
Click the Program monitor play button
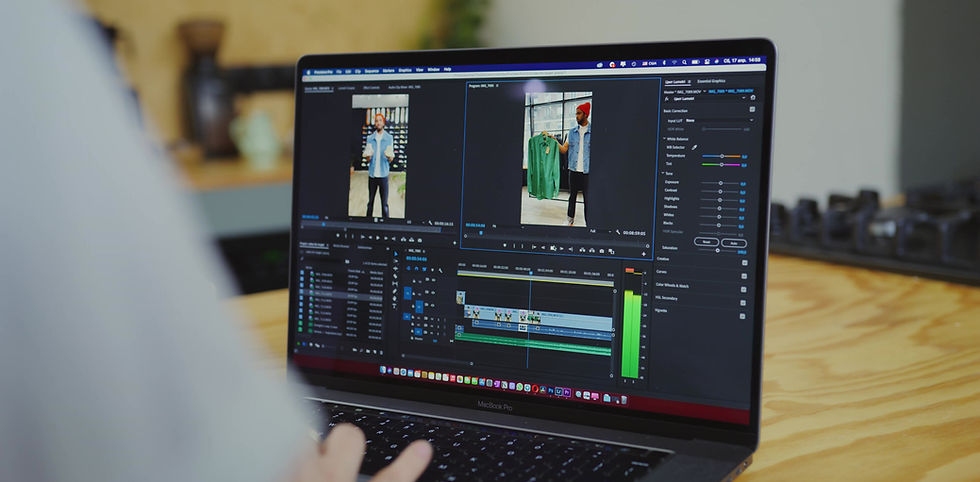[553, 248]
